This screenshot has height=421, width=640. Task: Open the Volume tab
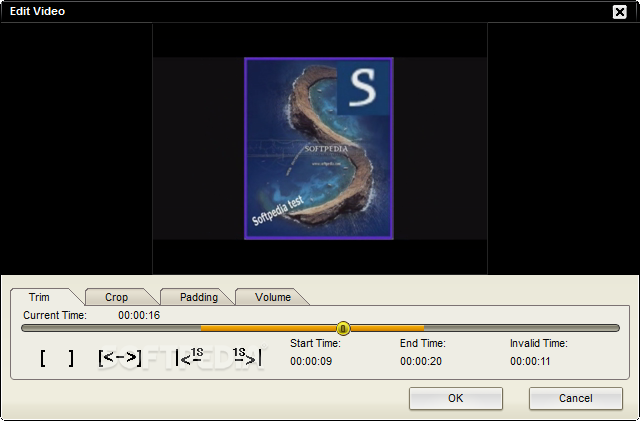tap(273, 297)
